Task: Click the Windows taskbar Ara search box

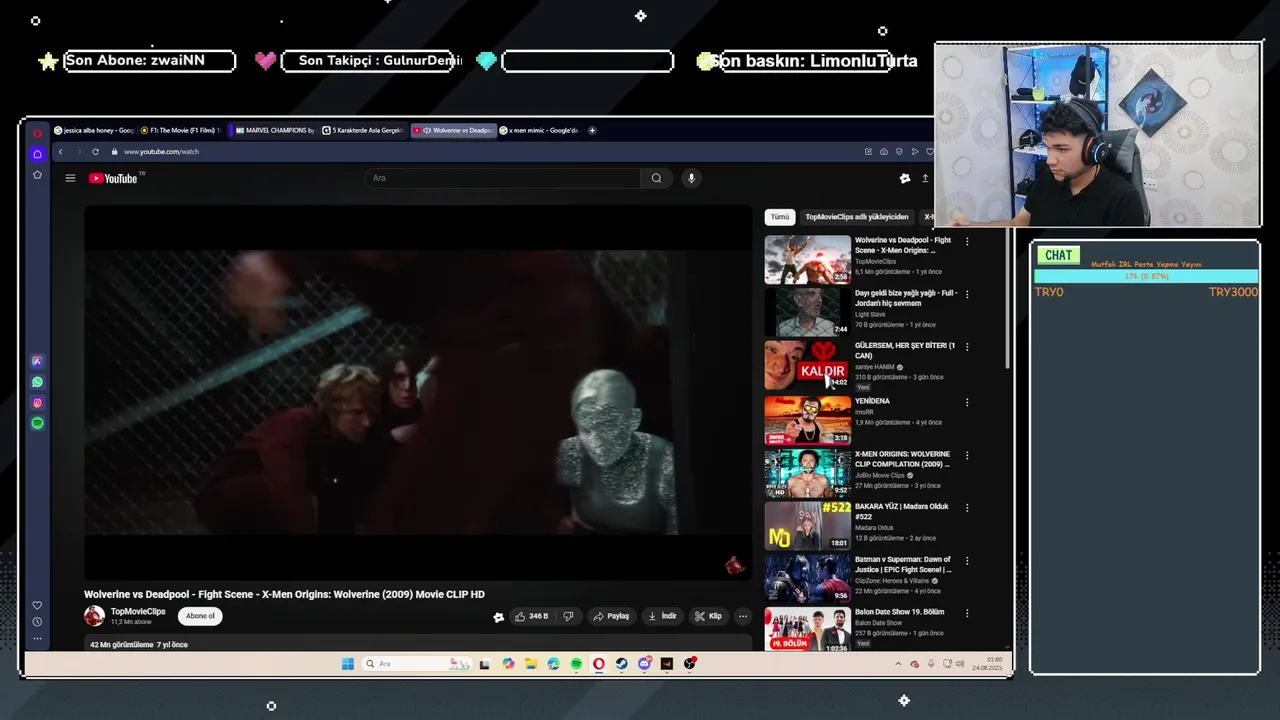Action: (417, 664)
